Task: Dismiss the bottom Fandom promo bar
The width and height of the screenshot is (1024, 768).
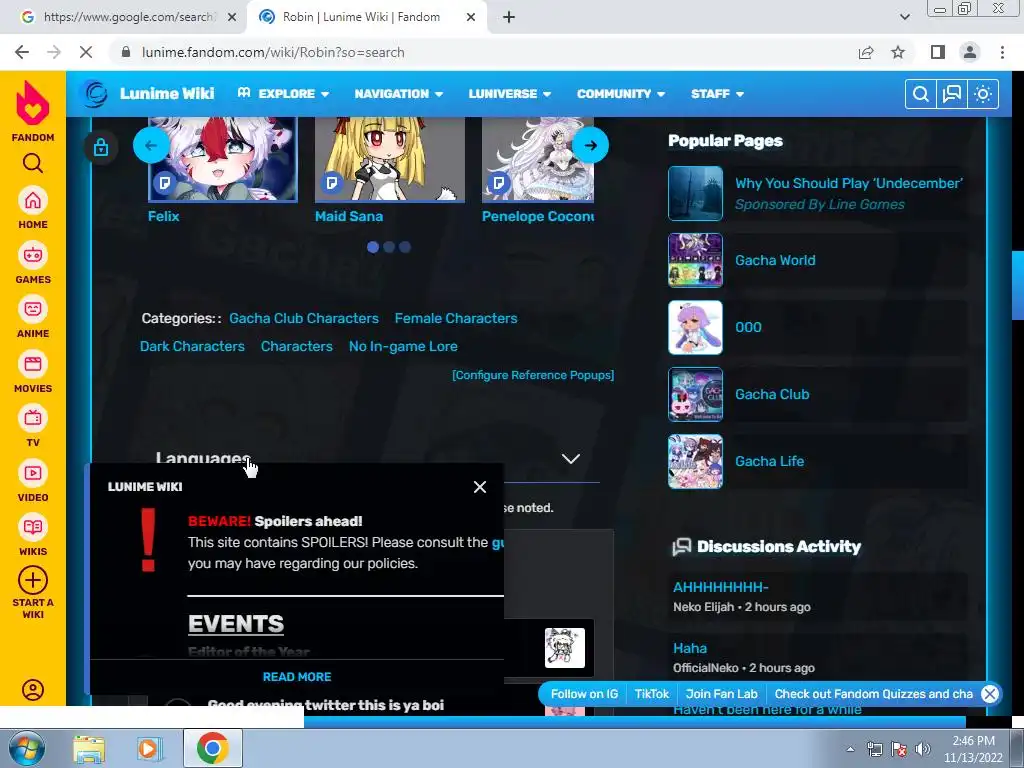Action: tap(990, 694)
